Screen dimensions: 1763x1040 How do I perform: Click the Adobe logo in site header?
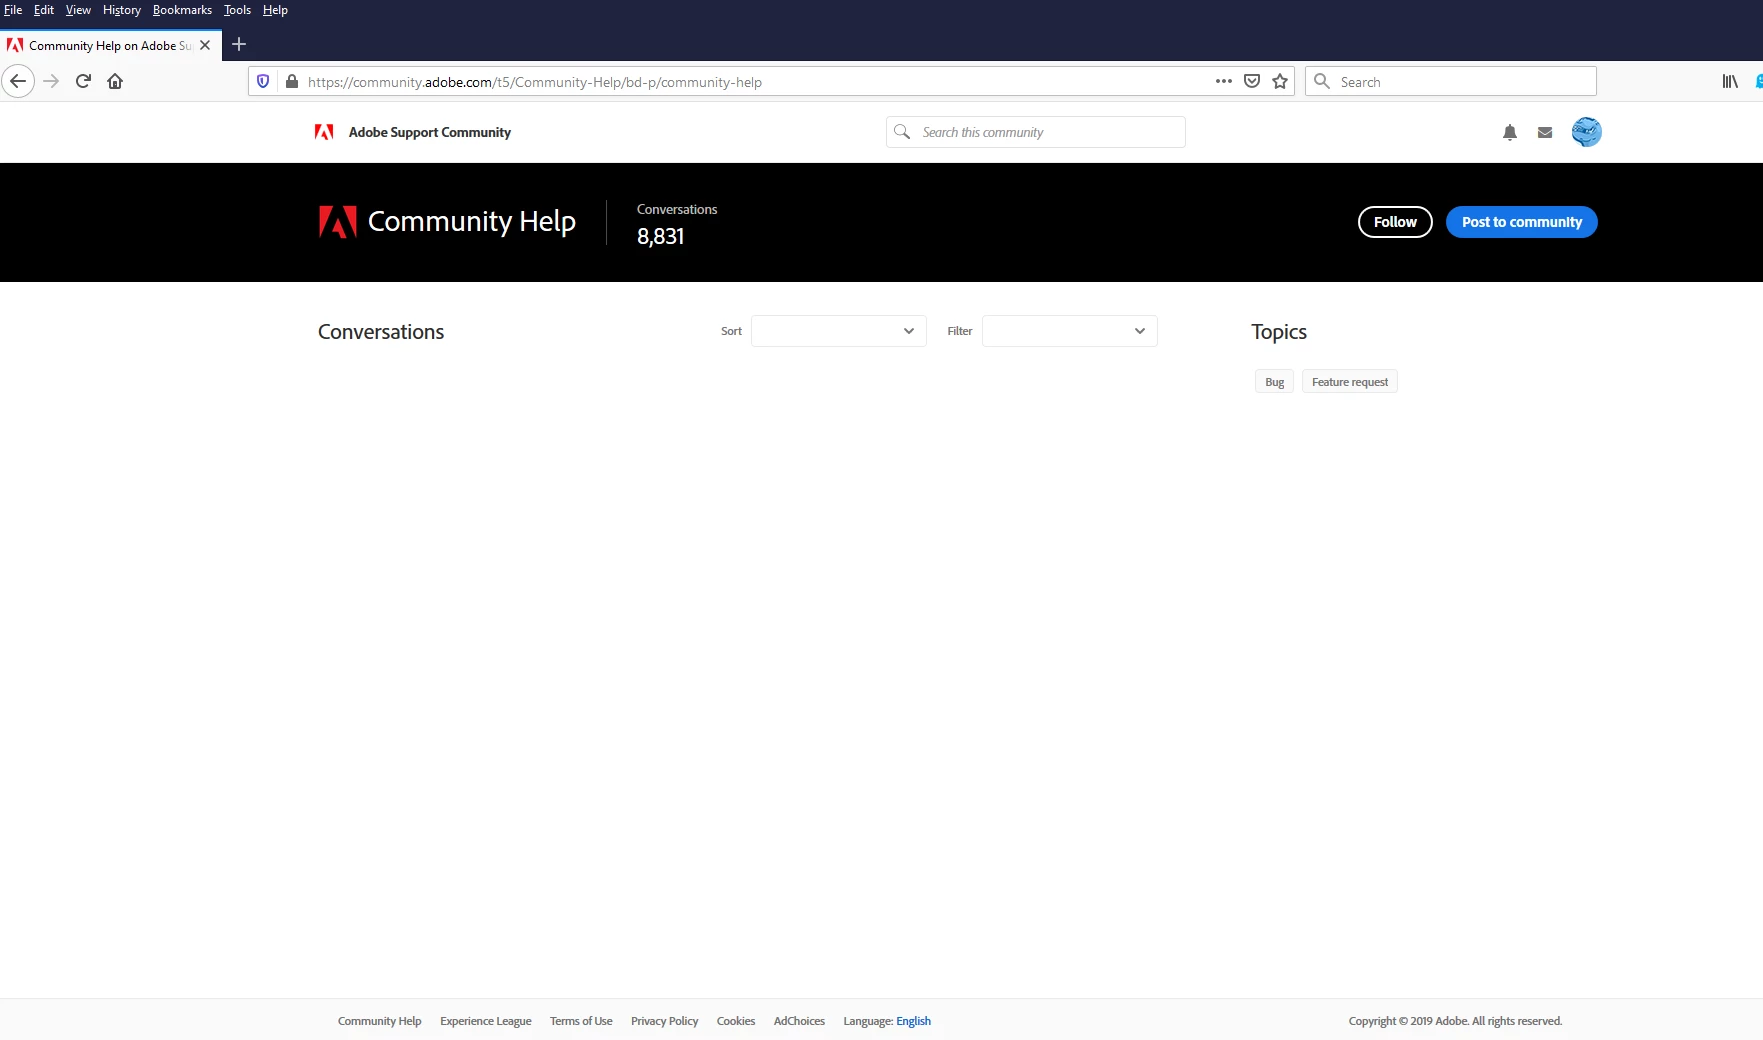tap(324, 132)
